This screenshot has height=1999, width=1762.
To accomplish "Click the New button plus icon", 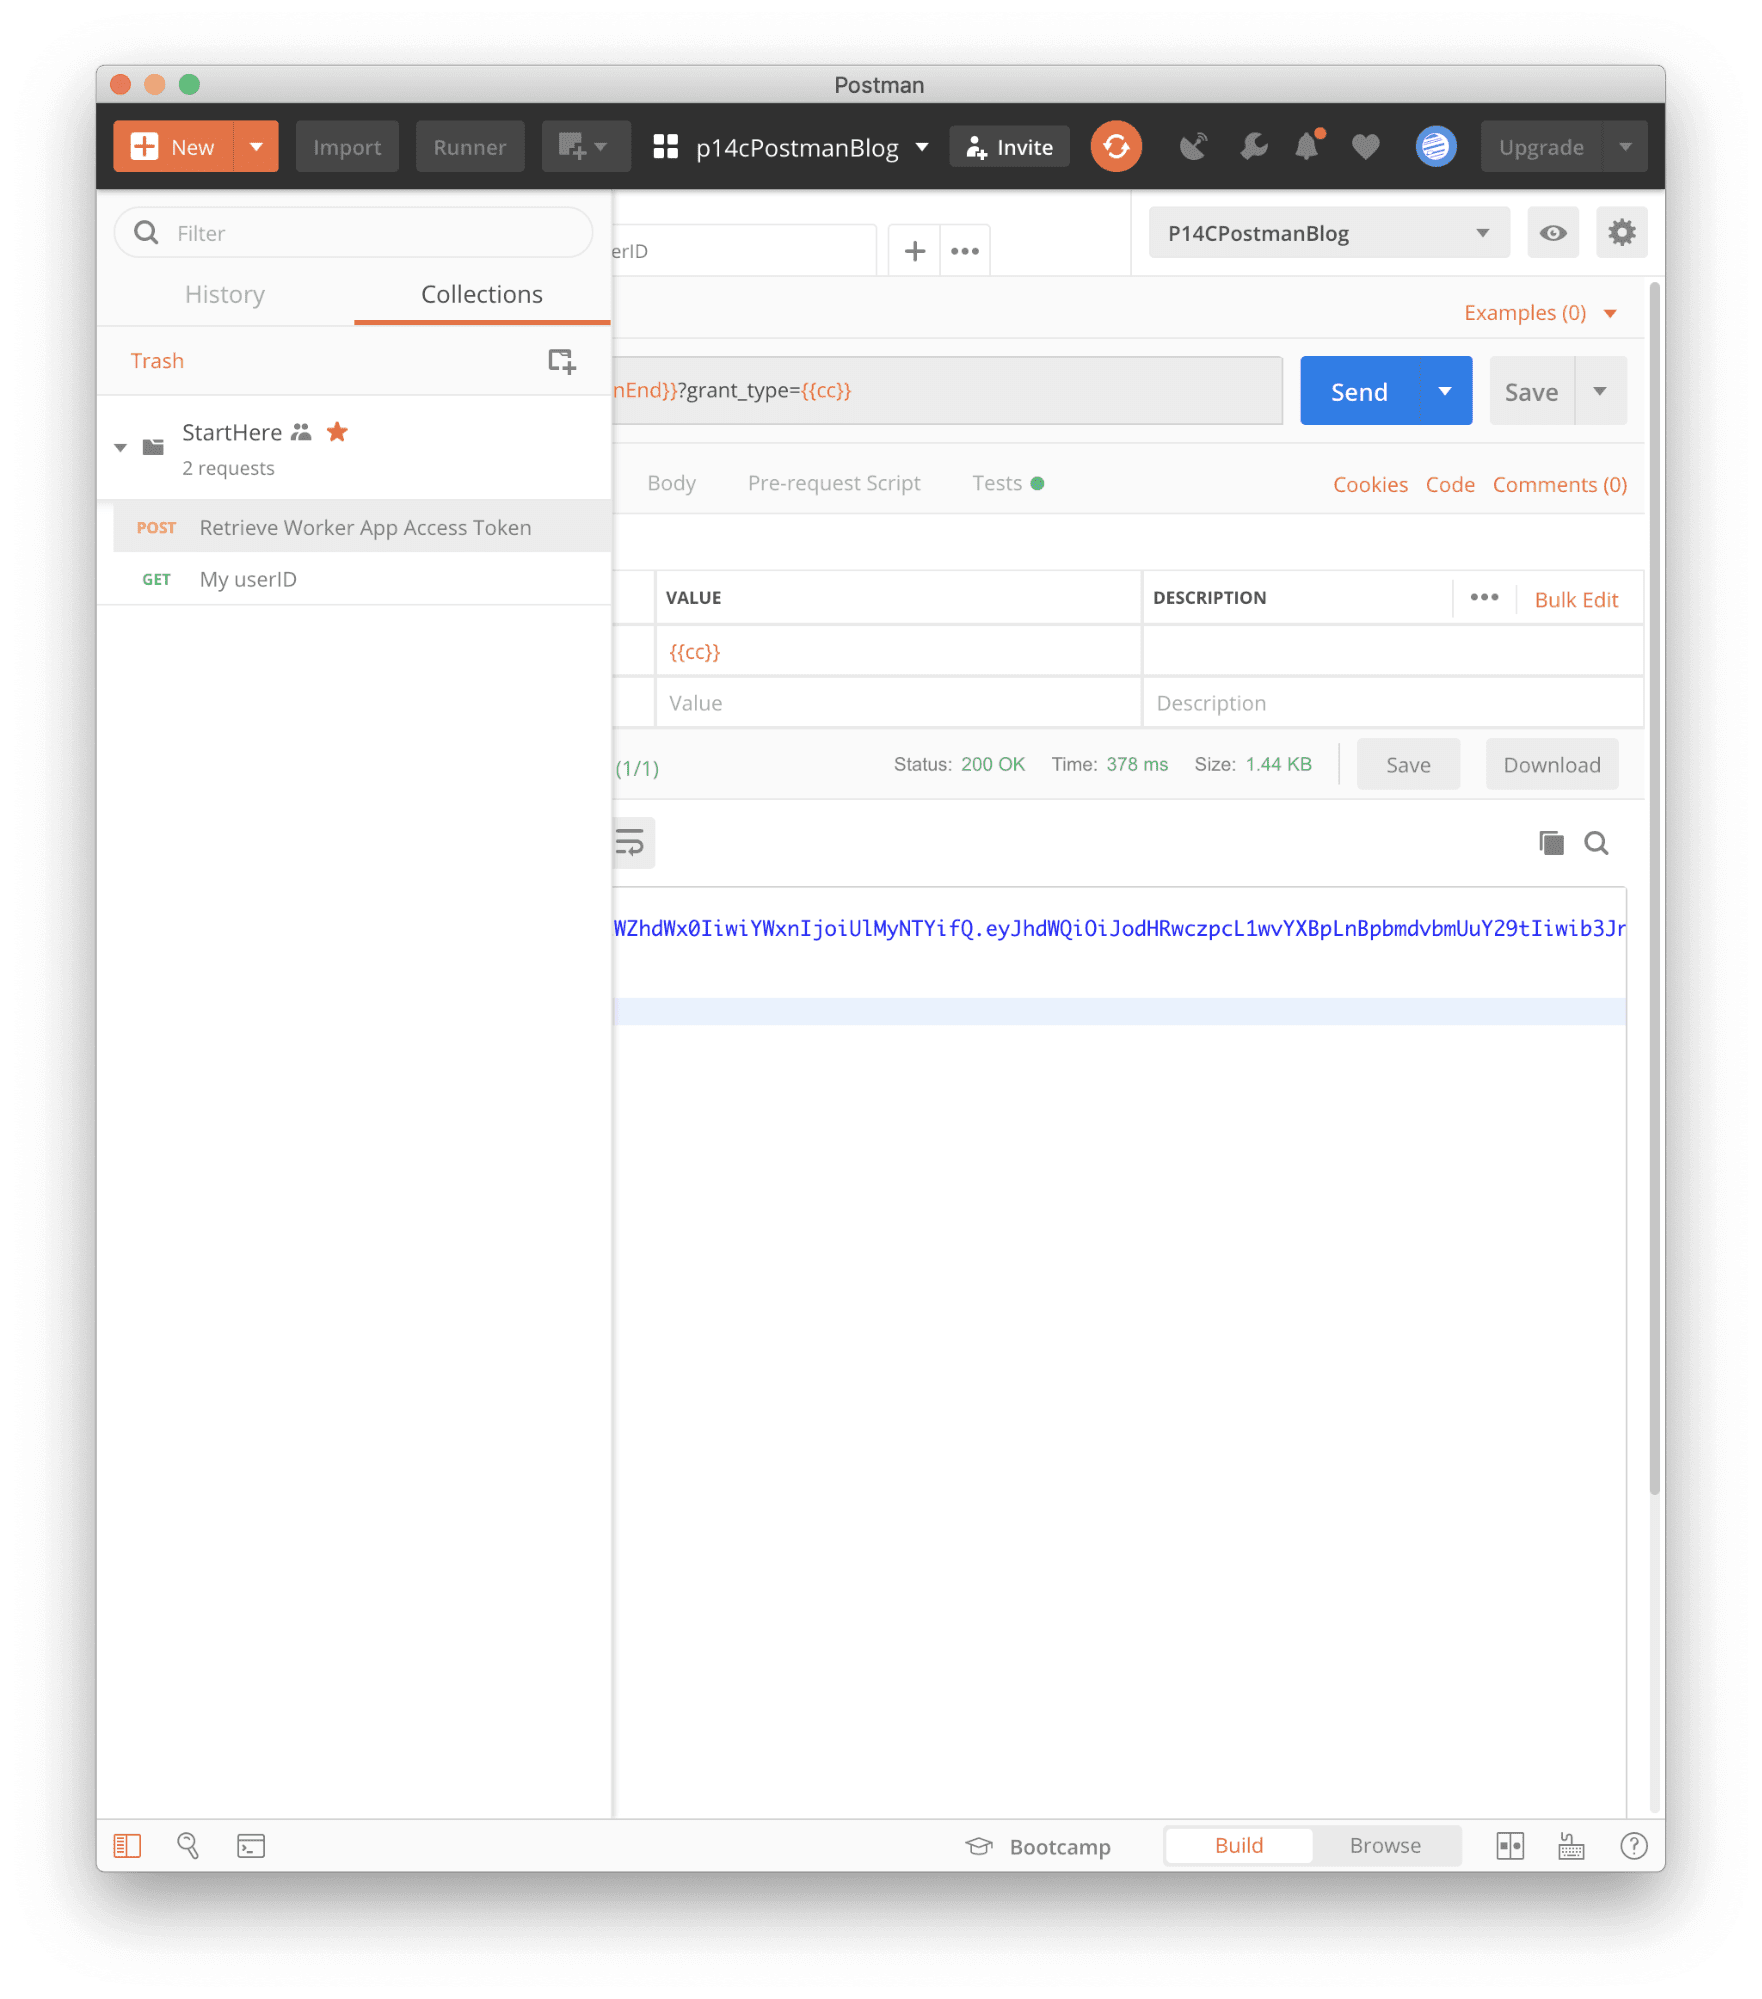I will 145,147.
